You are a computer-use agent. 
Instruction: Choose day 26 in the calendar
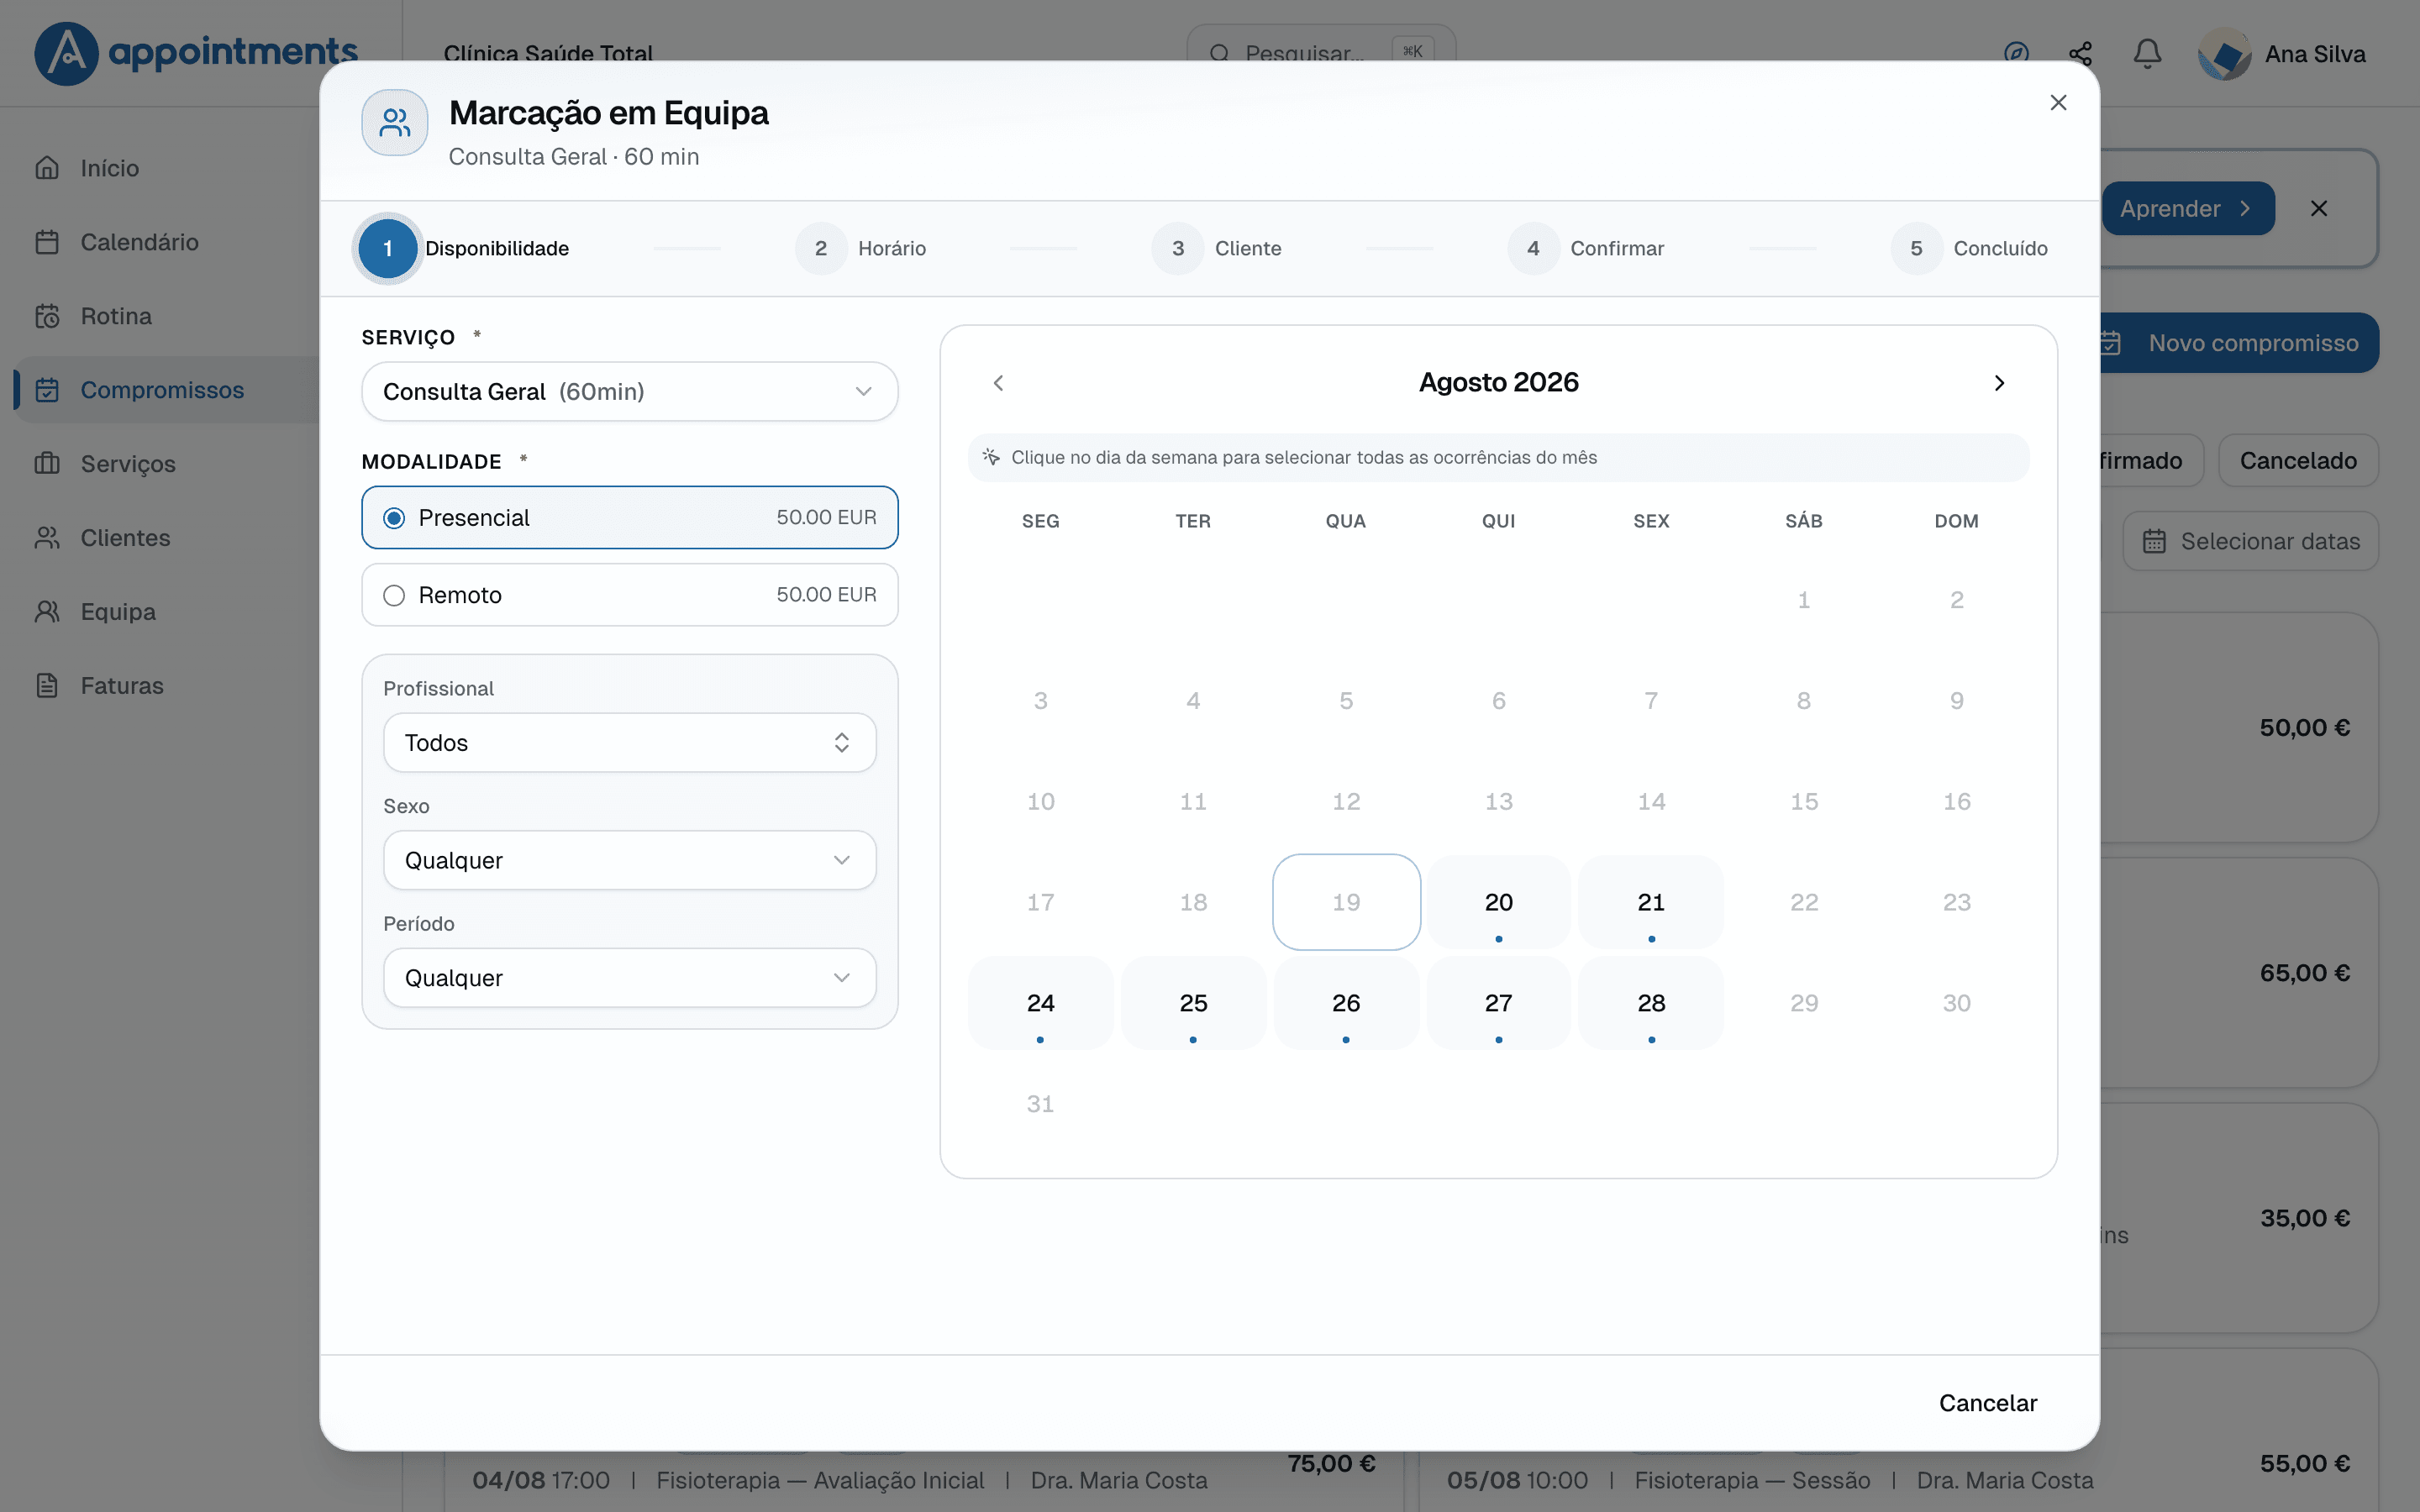pos(1346,1004)
